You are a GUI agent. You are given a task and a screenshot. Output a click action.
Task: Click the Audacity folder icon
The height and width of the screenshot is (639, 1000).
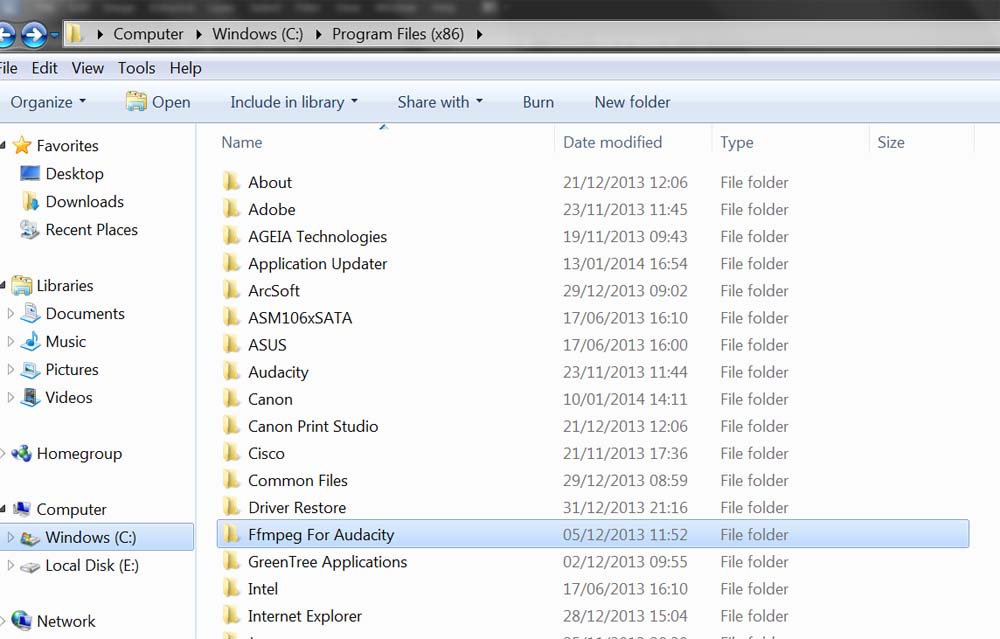tap(232, 372)
